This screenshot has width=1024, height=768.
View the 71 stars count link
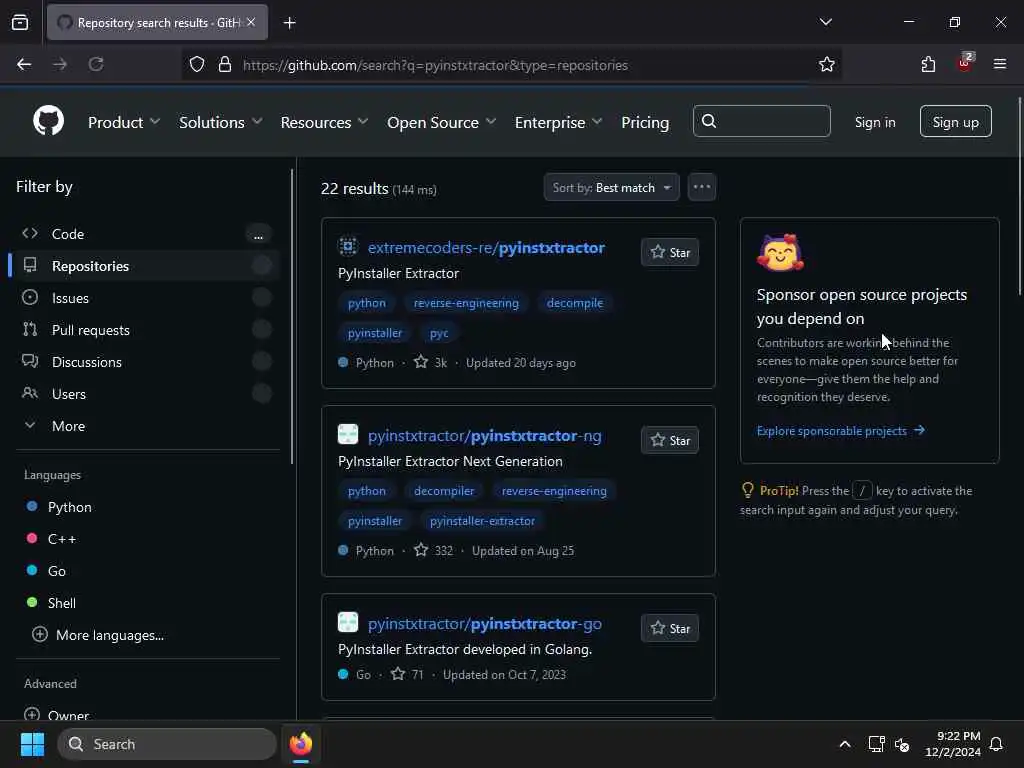[408, 675]
